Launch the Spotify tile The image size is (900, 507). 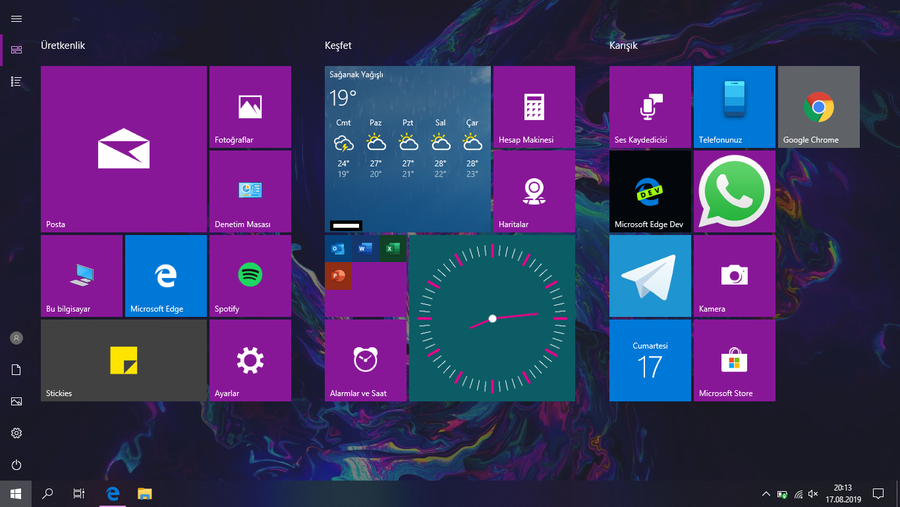250,276
